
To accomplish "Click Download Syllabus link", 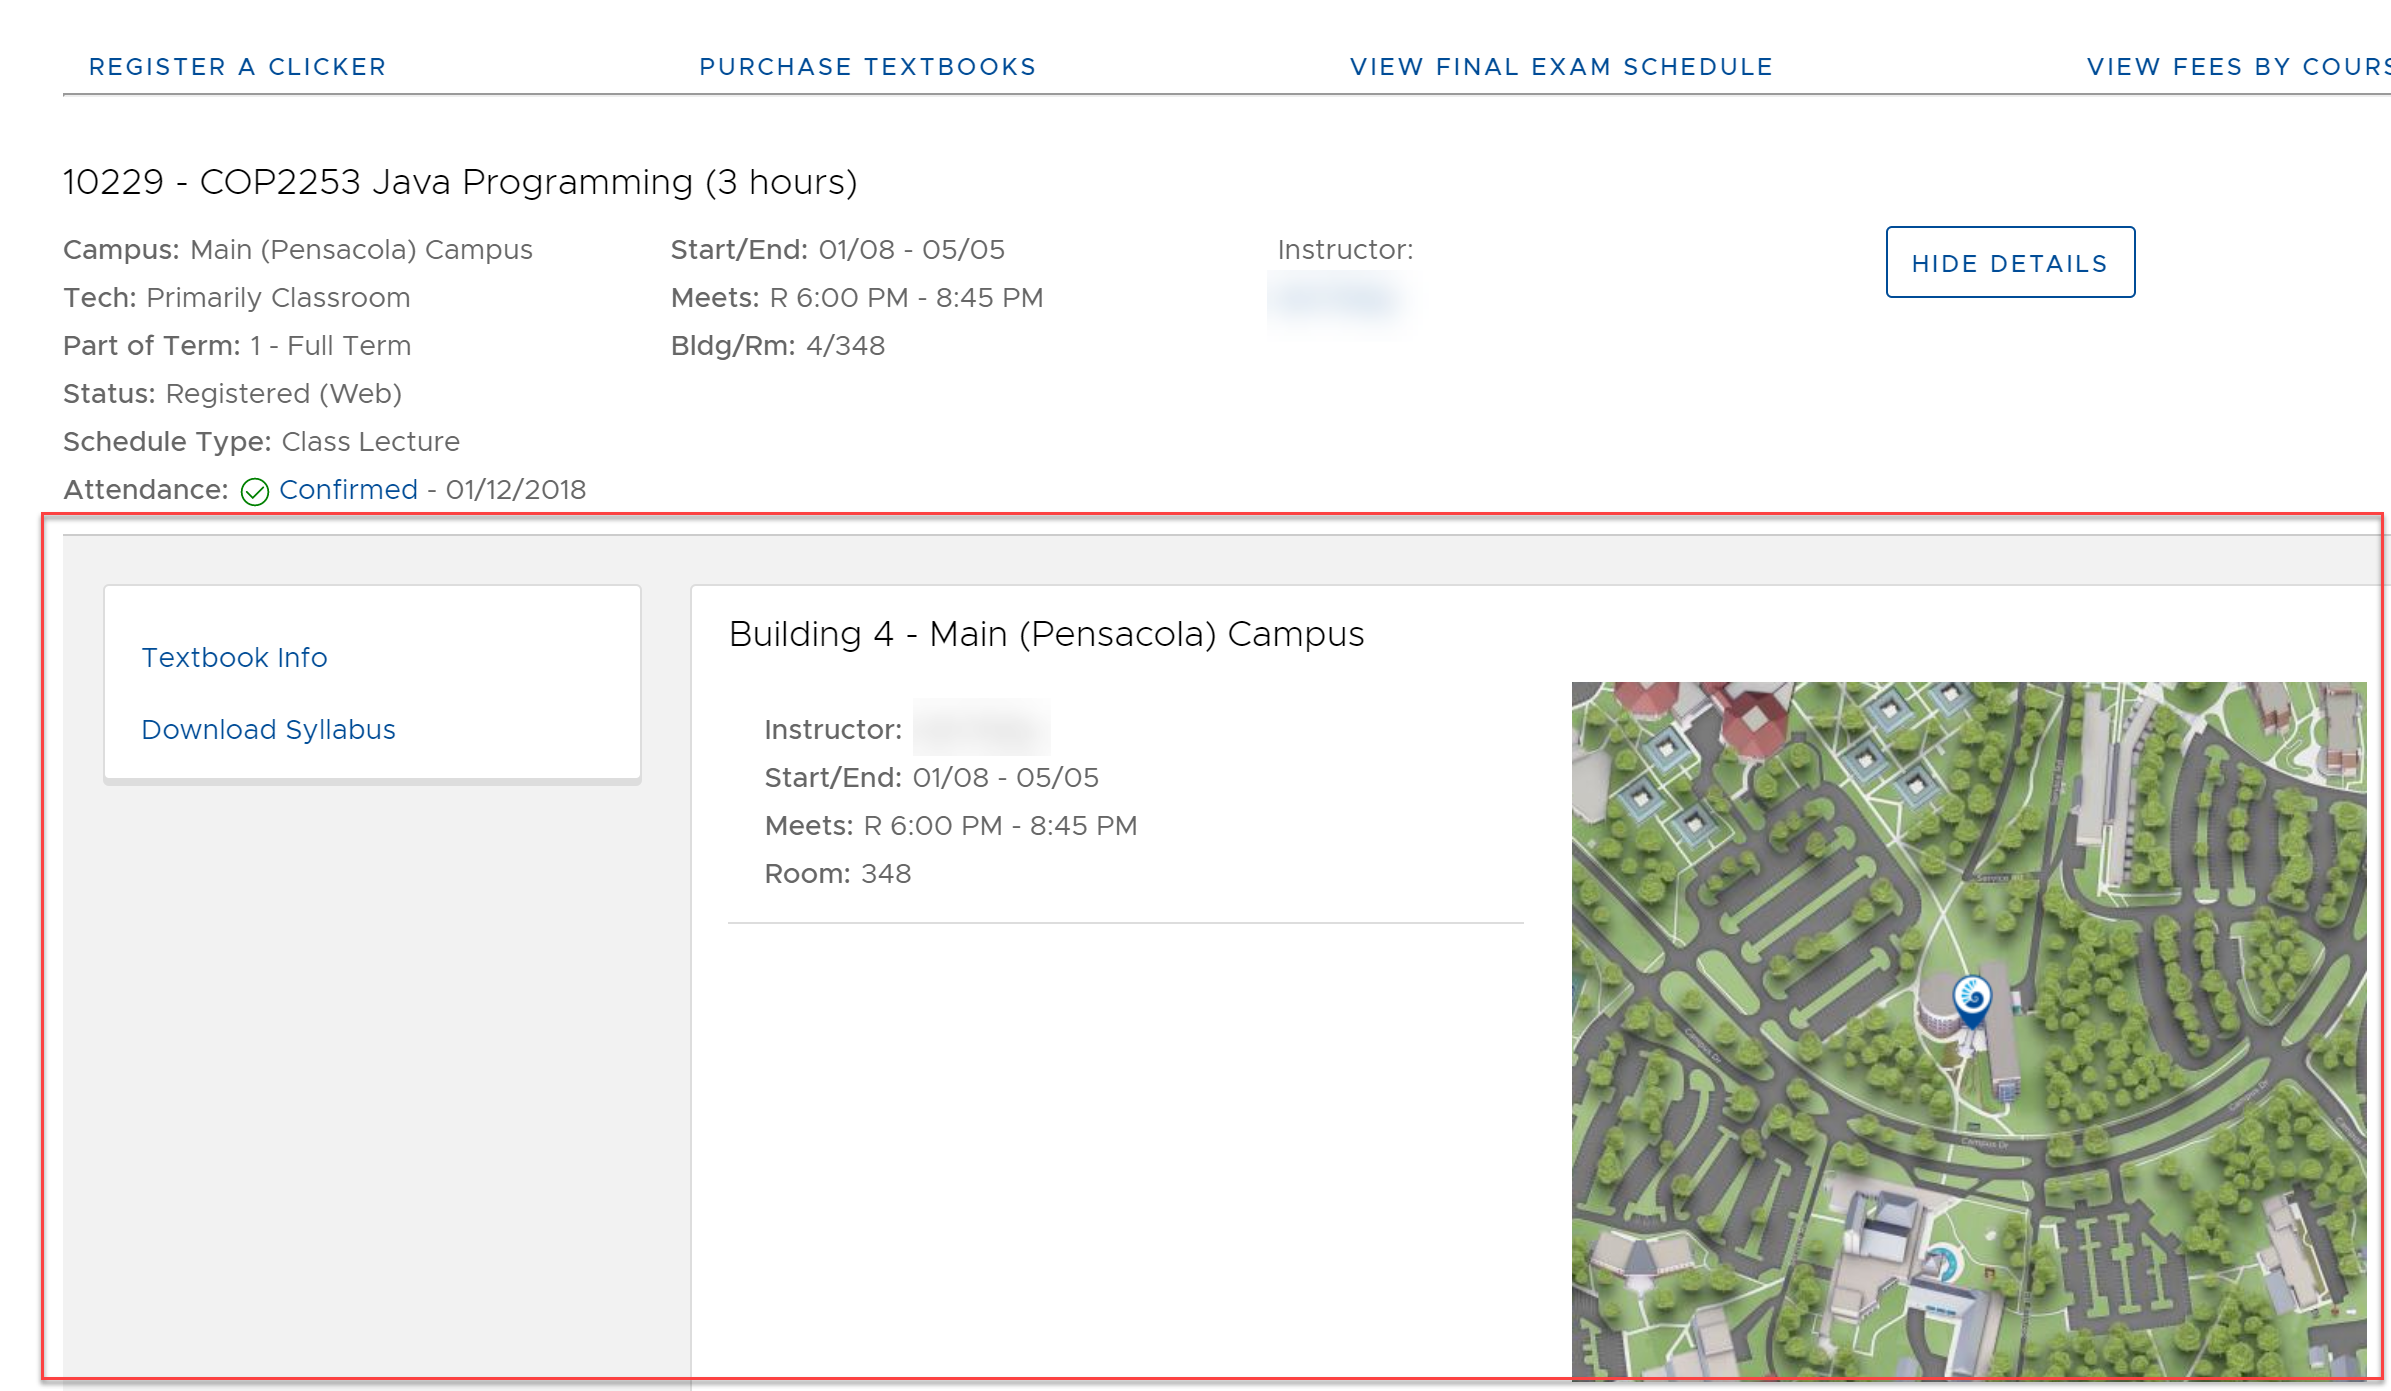I will 268,730.
